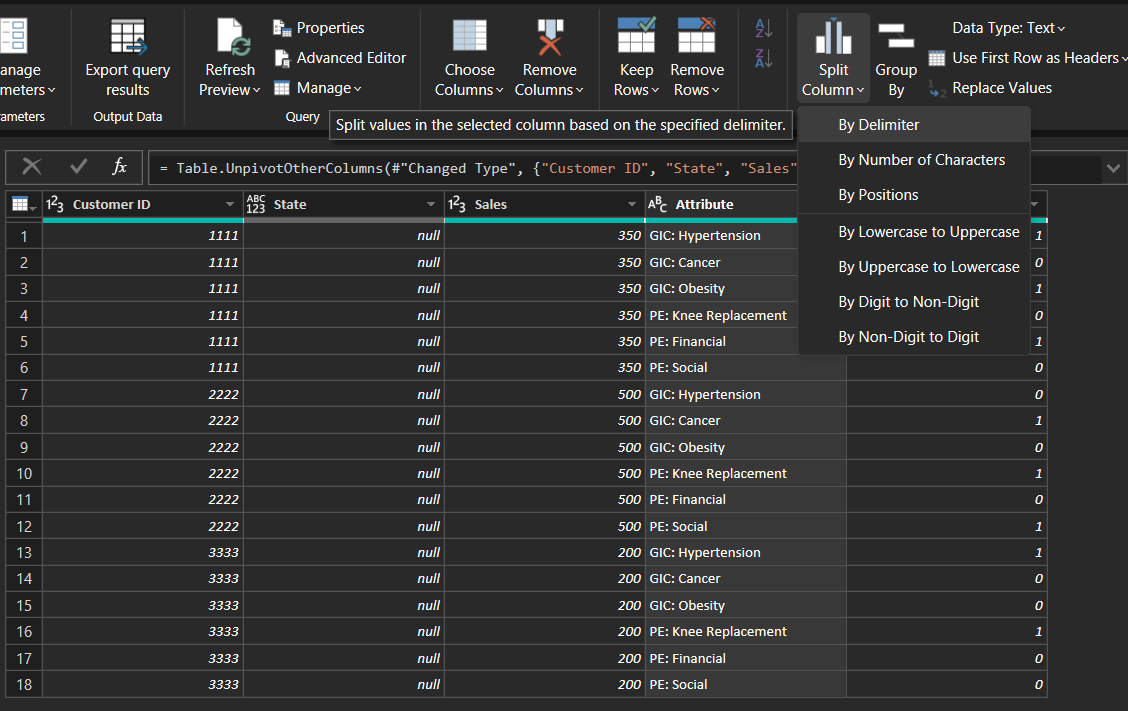Open the State column filter dropdown
Viewport: 1128px width, 711px height.
coord(431,204)
